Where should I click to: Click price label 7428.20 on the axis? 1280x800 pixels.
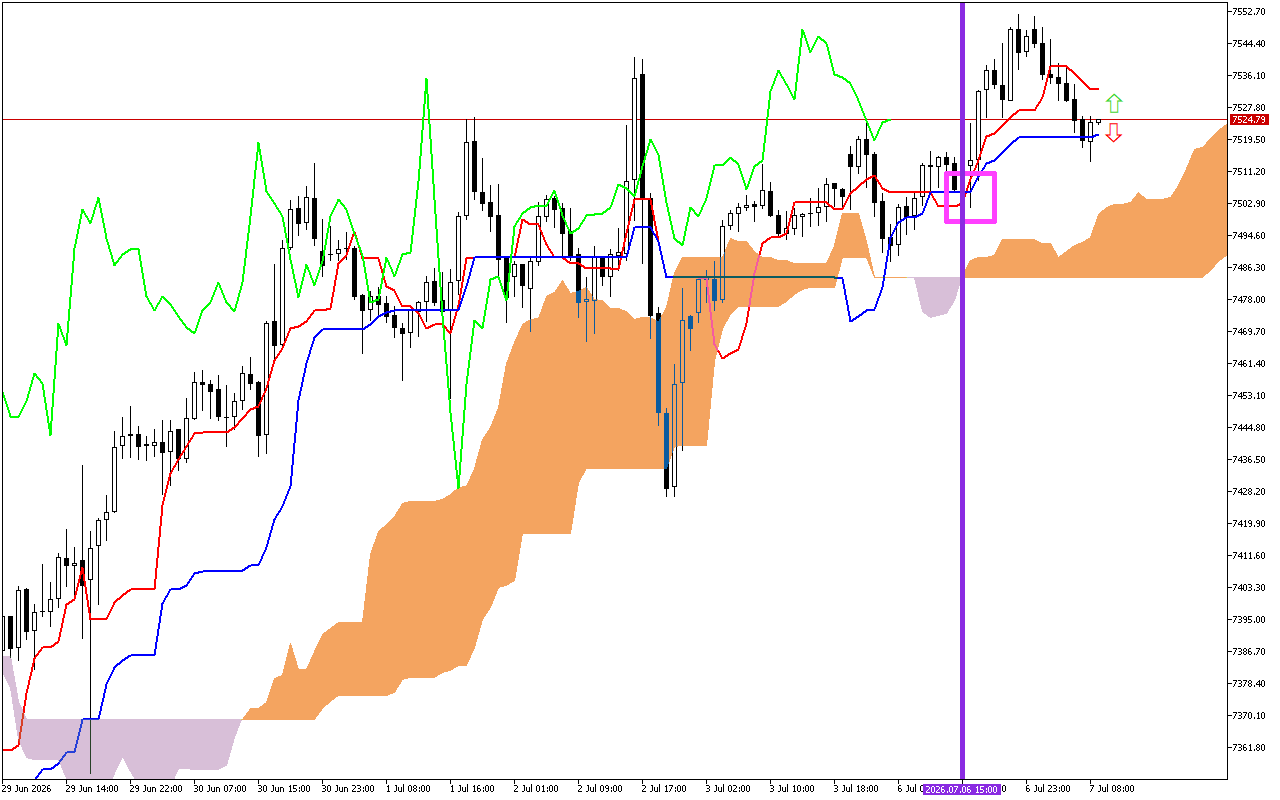coord(1250,492)
